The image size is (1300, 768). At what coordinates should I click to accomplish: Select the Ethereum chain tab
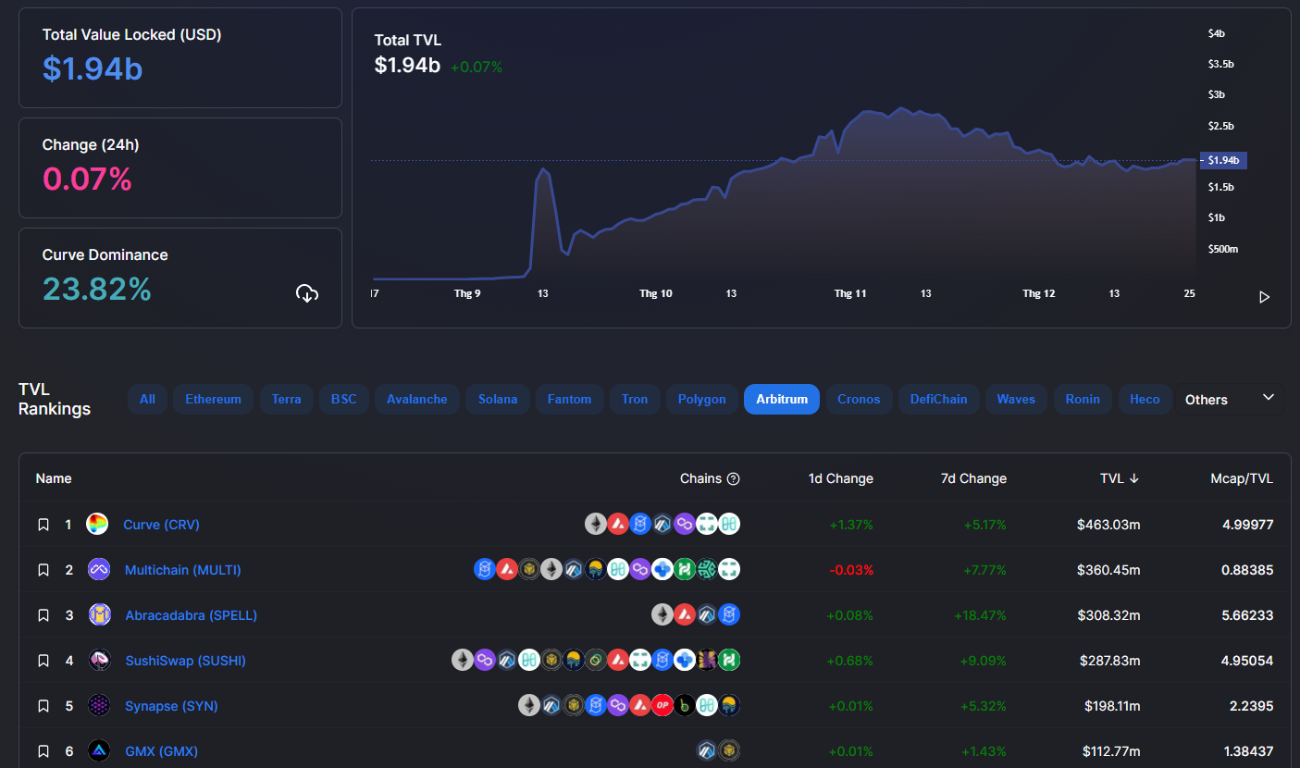click(x=213, y=399)
